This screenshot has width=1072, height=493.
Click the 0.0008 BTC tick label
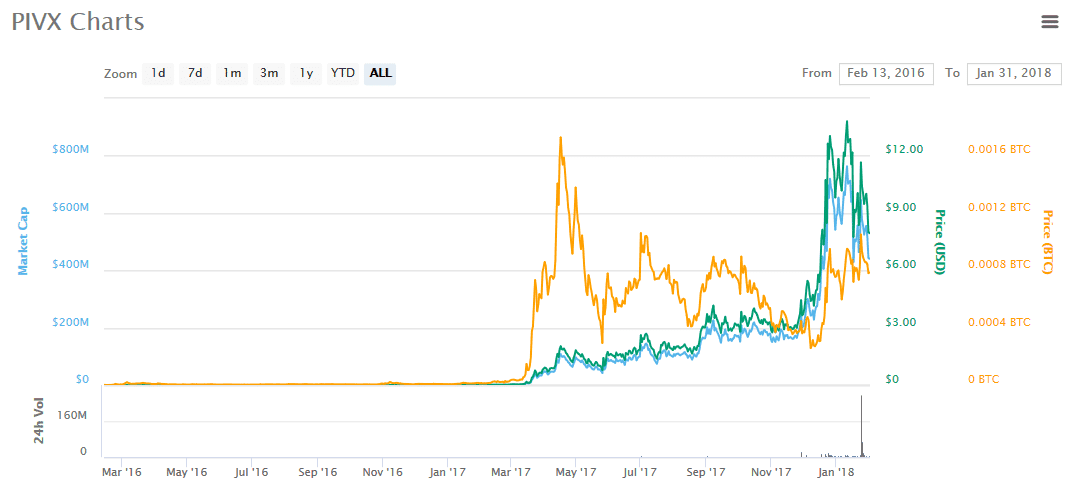pos(999,264)
